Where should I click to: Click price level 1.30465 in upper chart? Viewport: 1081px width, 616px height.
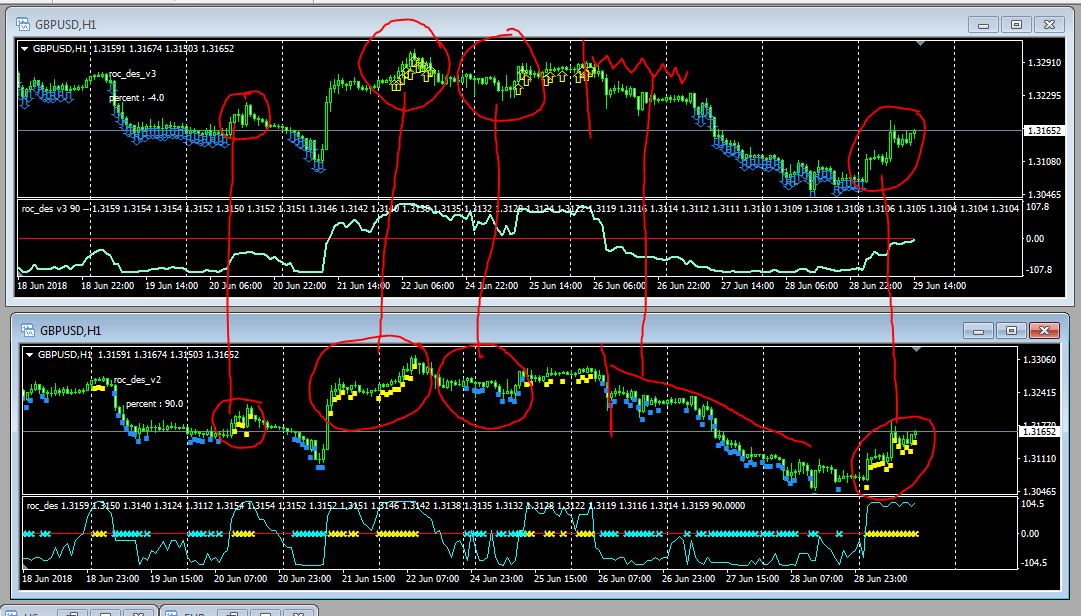point(1044,195)
